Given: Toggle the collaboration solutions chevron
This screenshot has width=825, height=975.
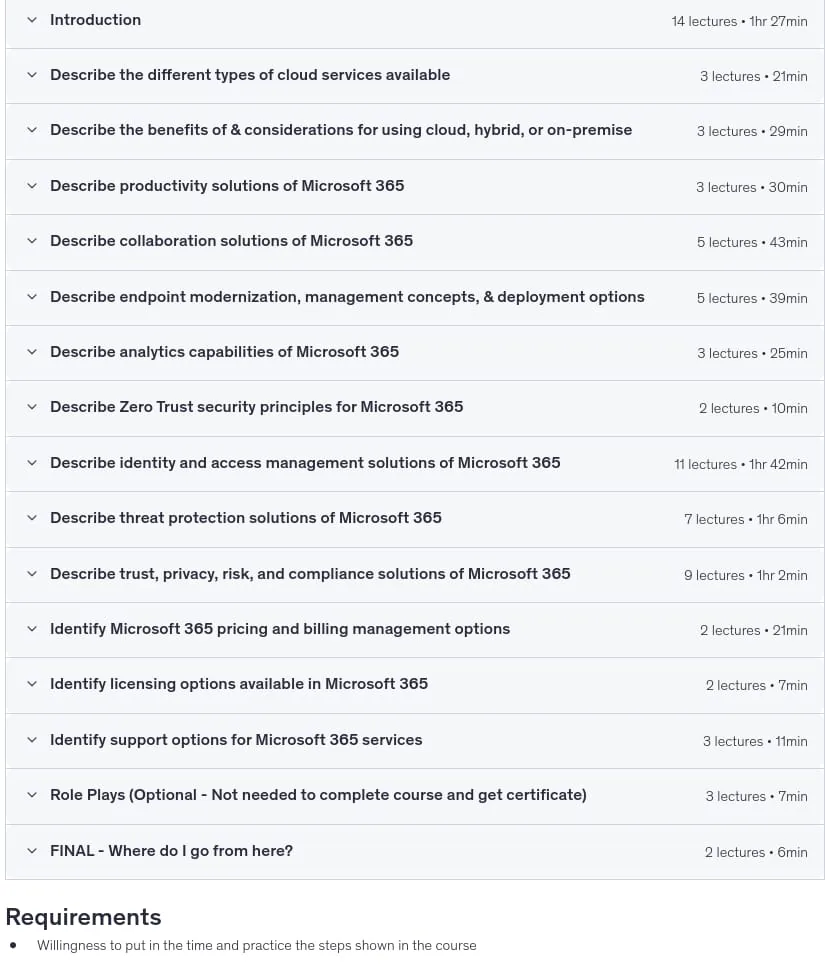Looking at the screenshot, I should [x=32, y=241].
